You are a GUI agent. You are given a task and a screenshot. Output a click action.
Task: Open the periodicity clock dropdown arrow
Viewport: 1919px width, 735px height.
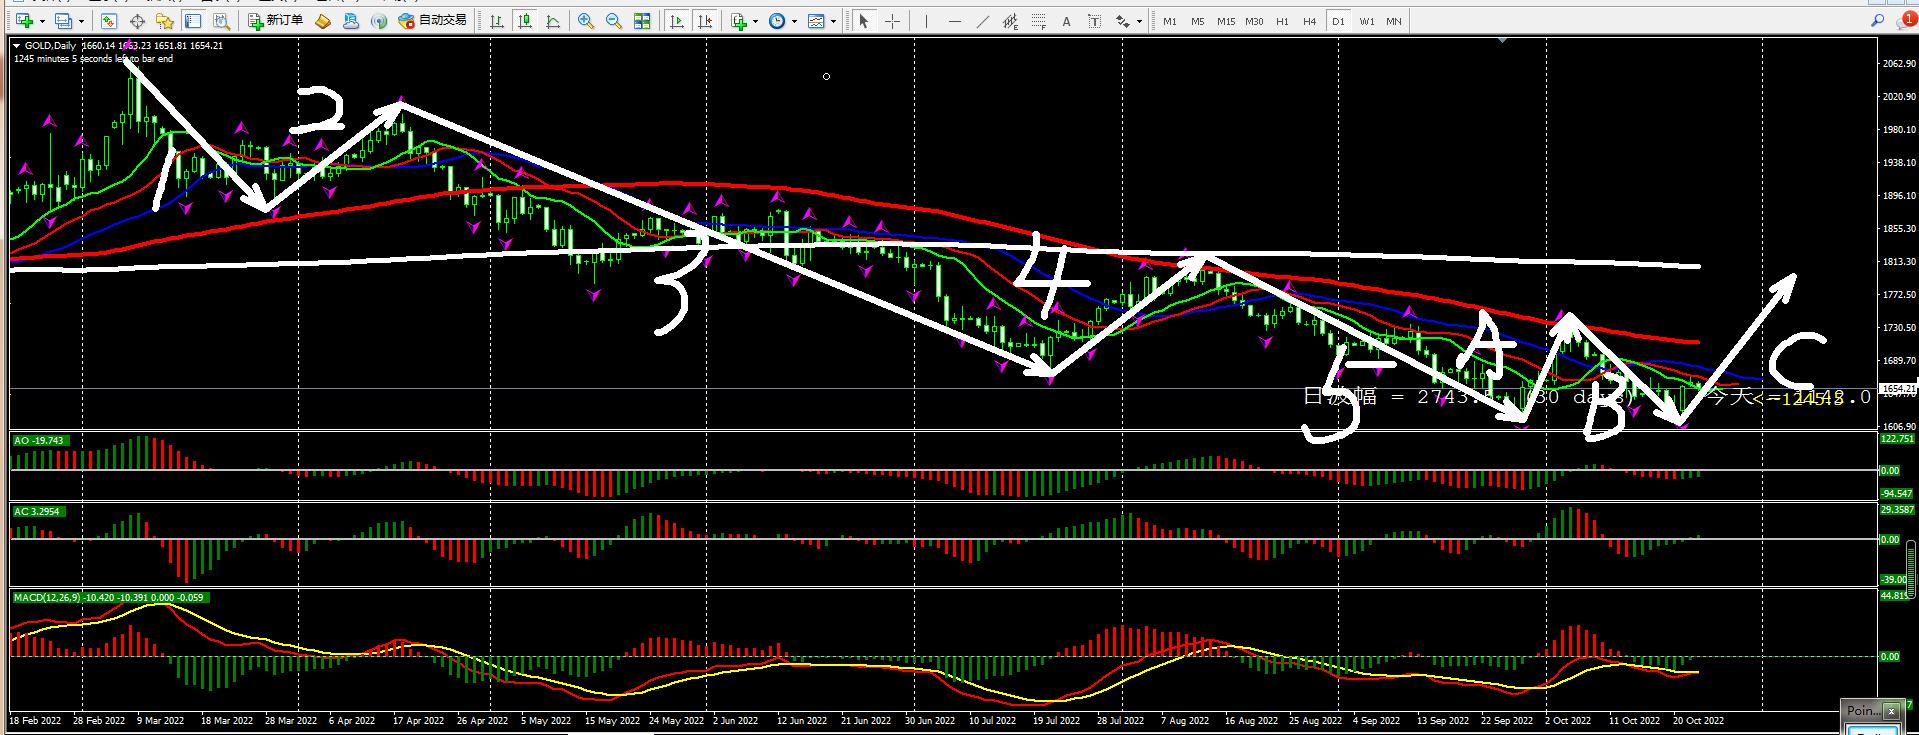click(794, 21)
